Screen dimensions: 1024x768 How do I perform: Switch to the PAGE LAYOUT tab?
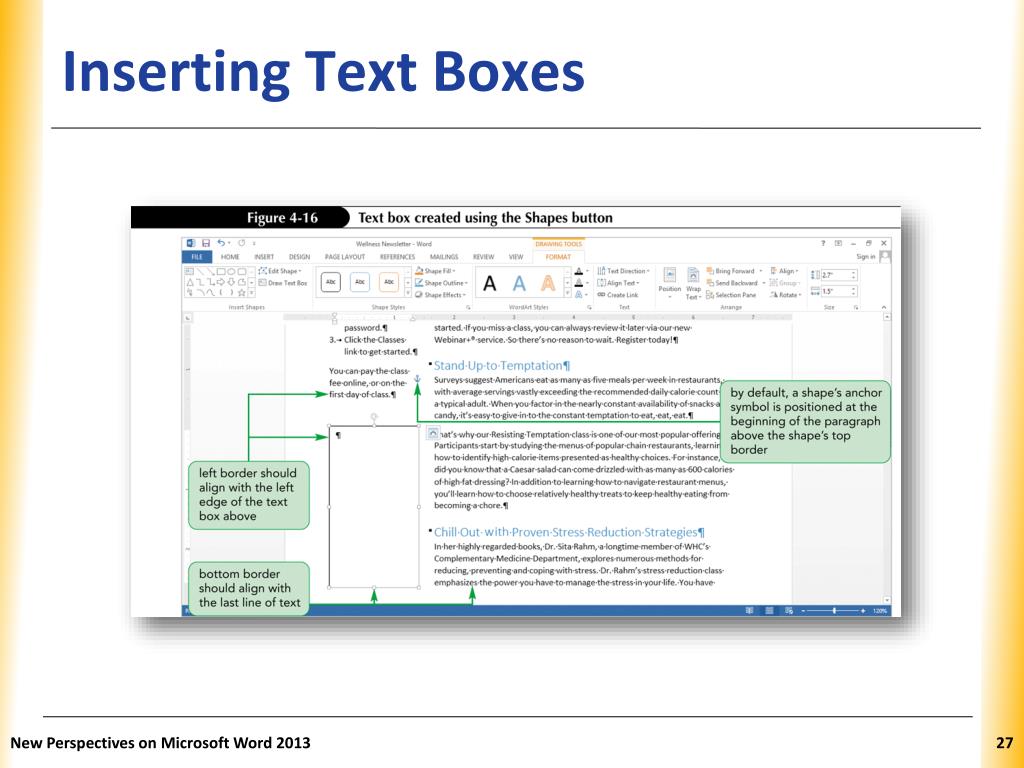point(345,257)
